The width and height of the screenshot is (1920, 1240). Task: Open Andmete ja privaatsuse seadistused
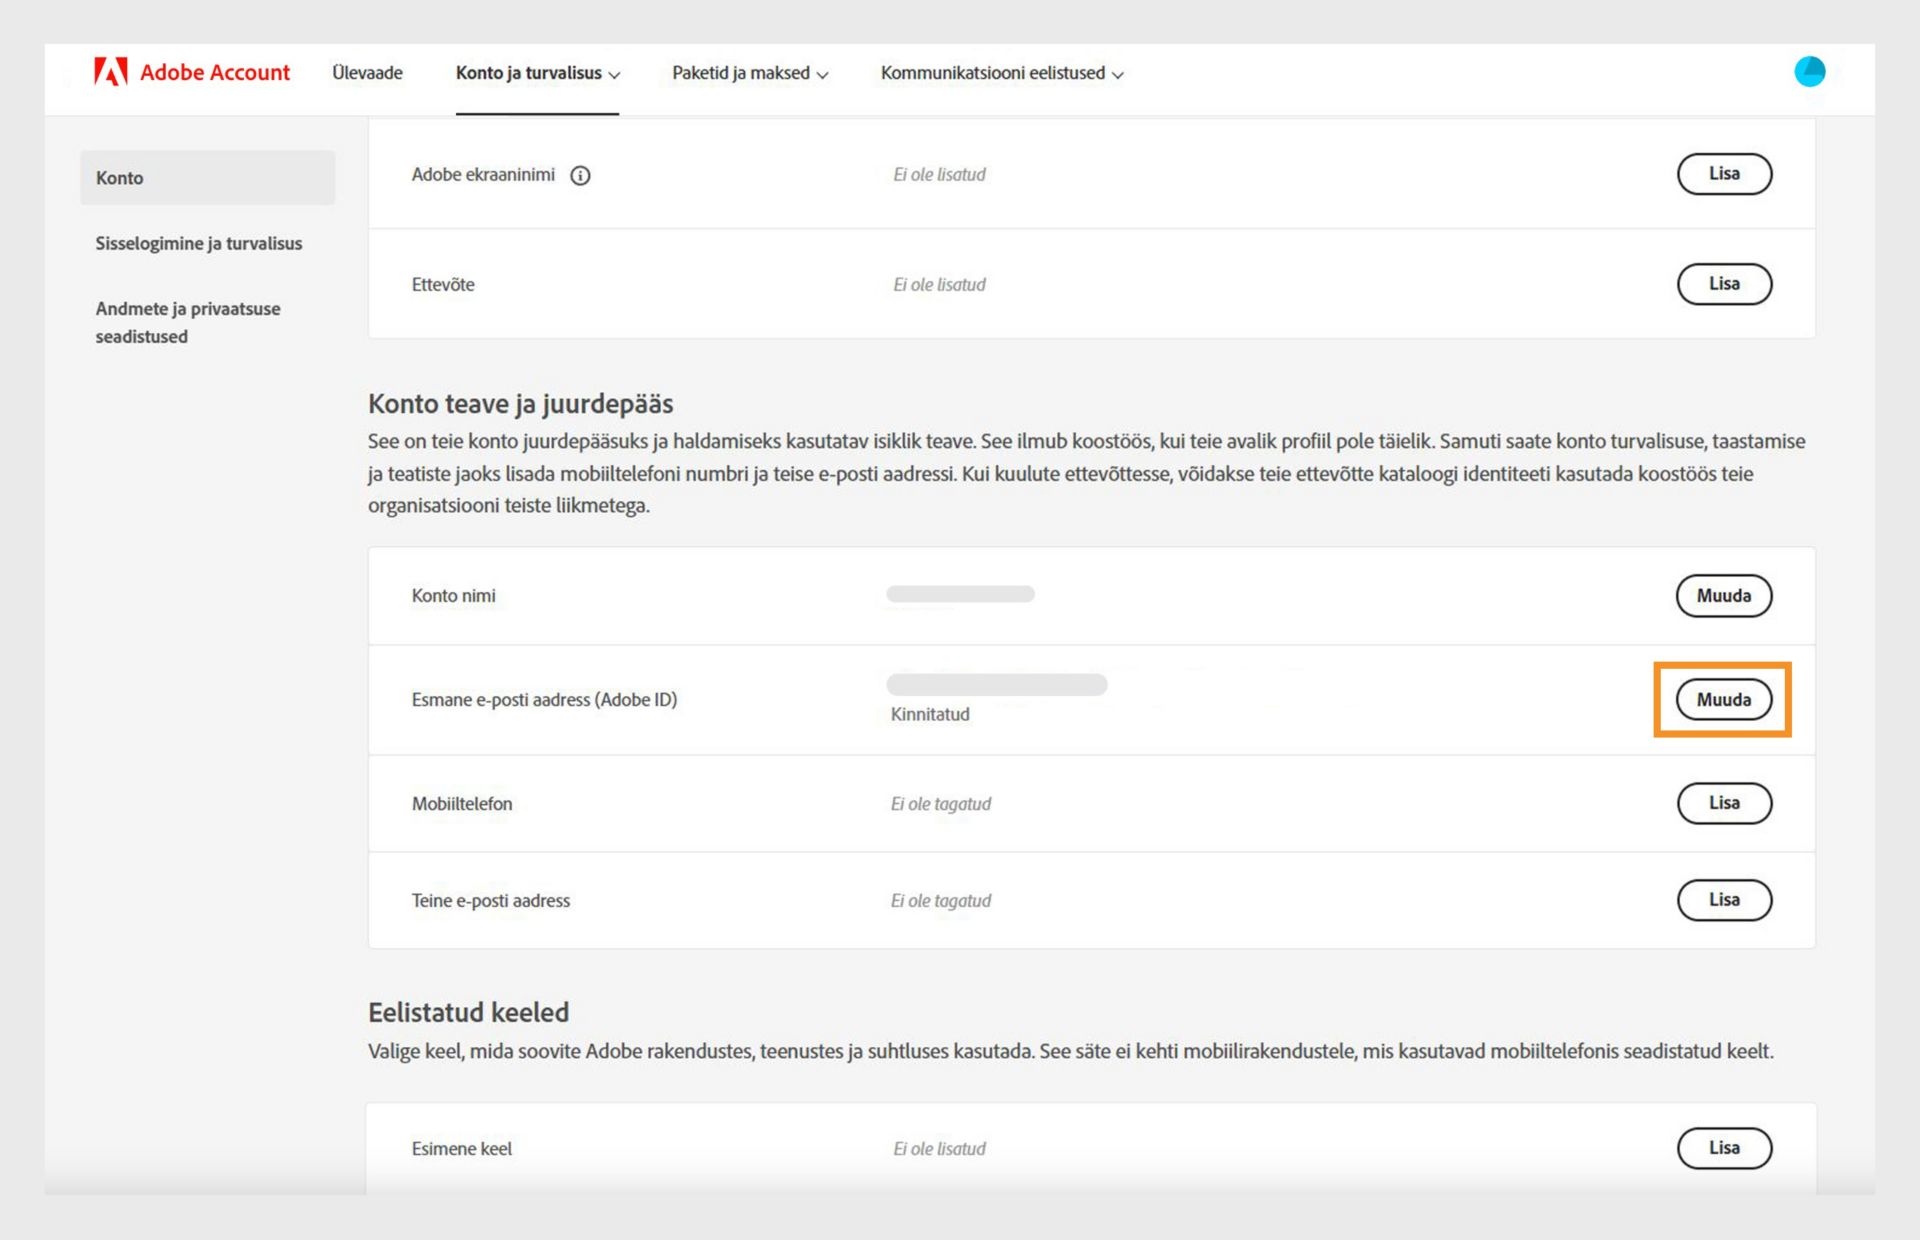point(188,322)
